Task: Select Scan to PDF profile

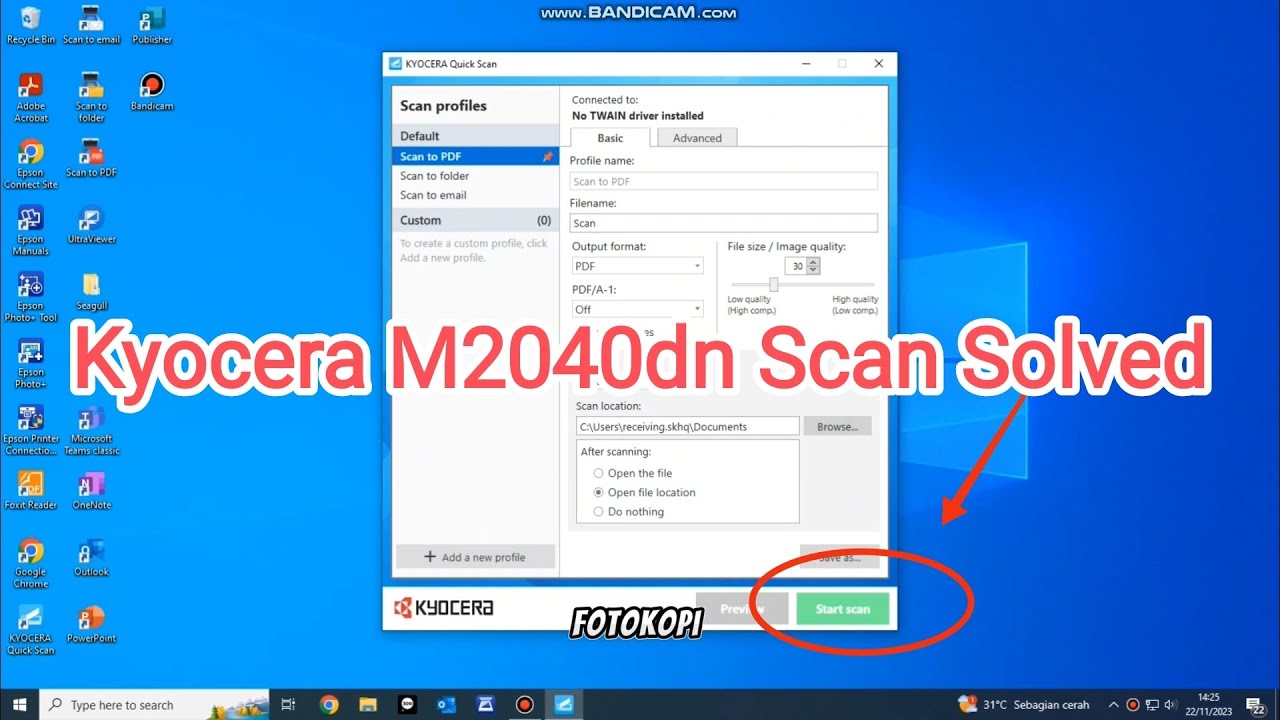Action: (x=475, y=156)
